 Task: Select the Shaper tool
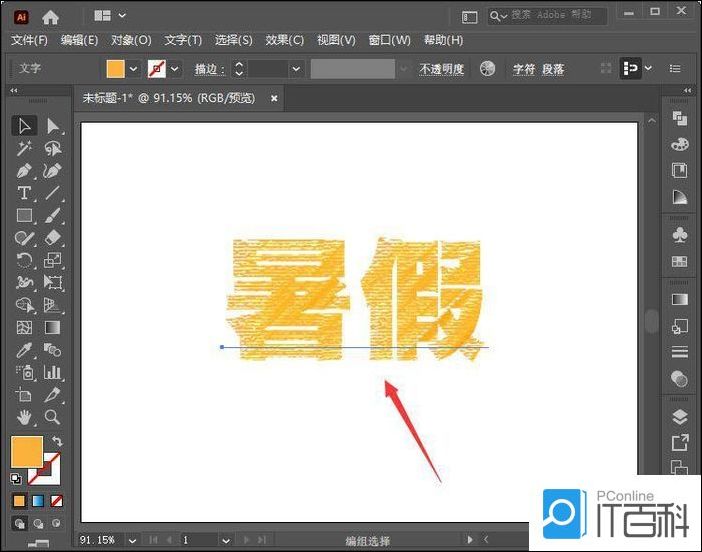pyautogui.click(x=24, y=238)
